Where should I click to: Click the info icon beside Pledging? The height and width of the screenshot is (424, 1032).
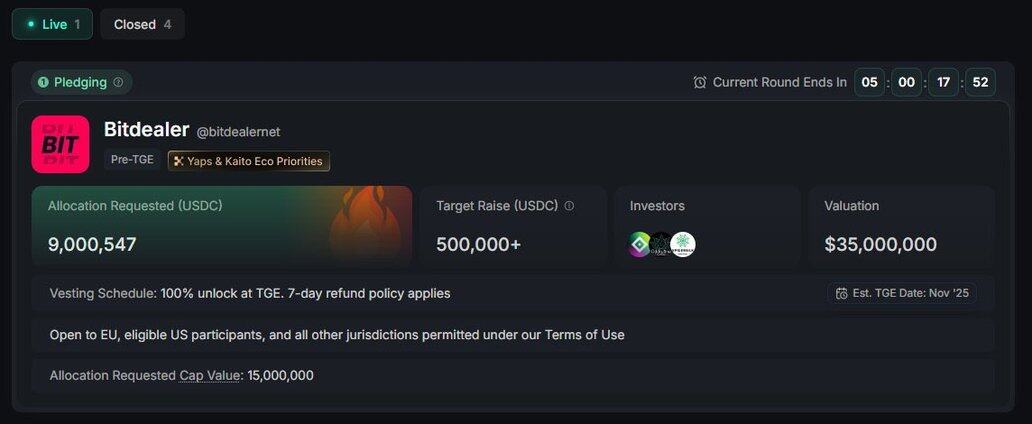[x=118, y=82]
